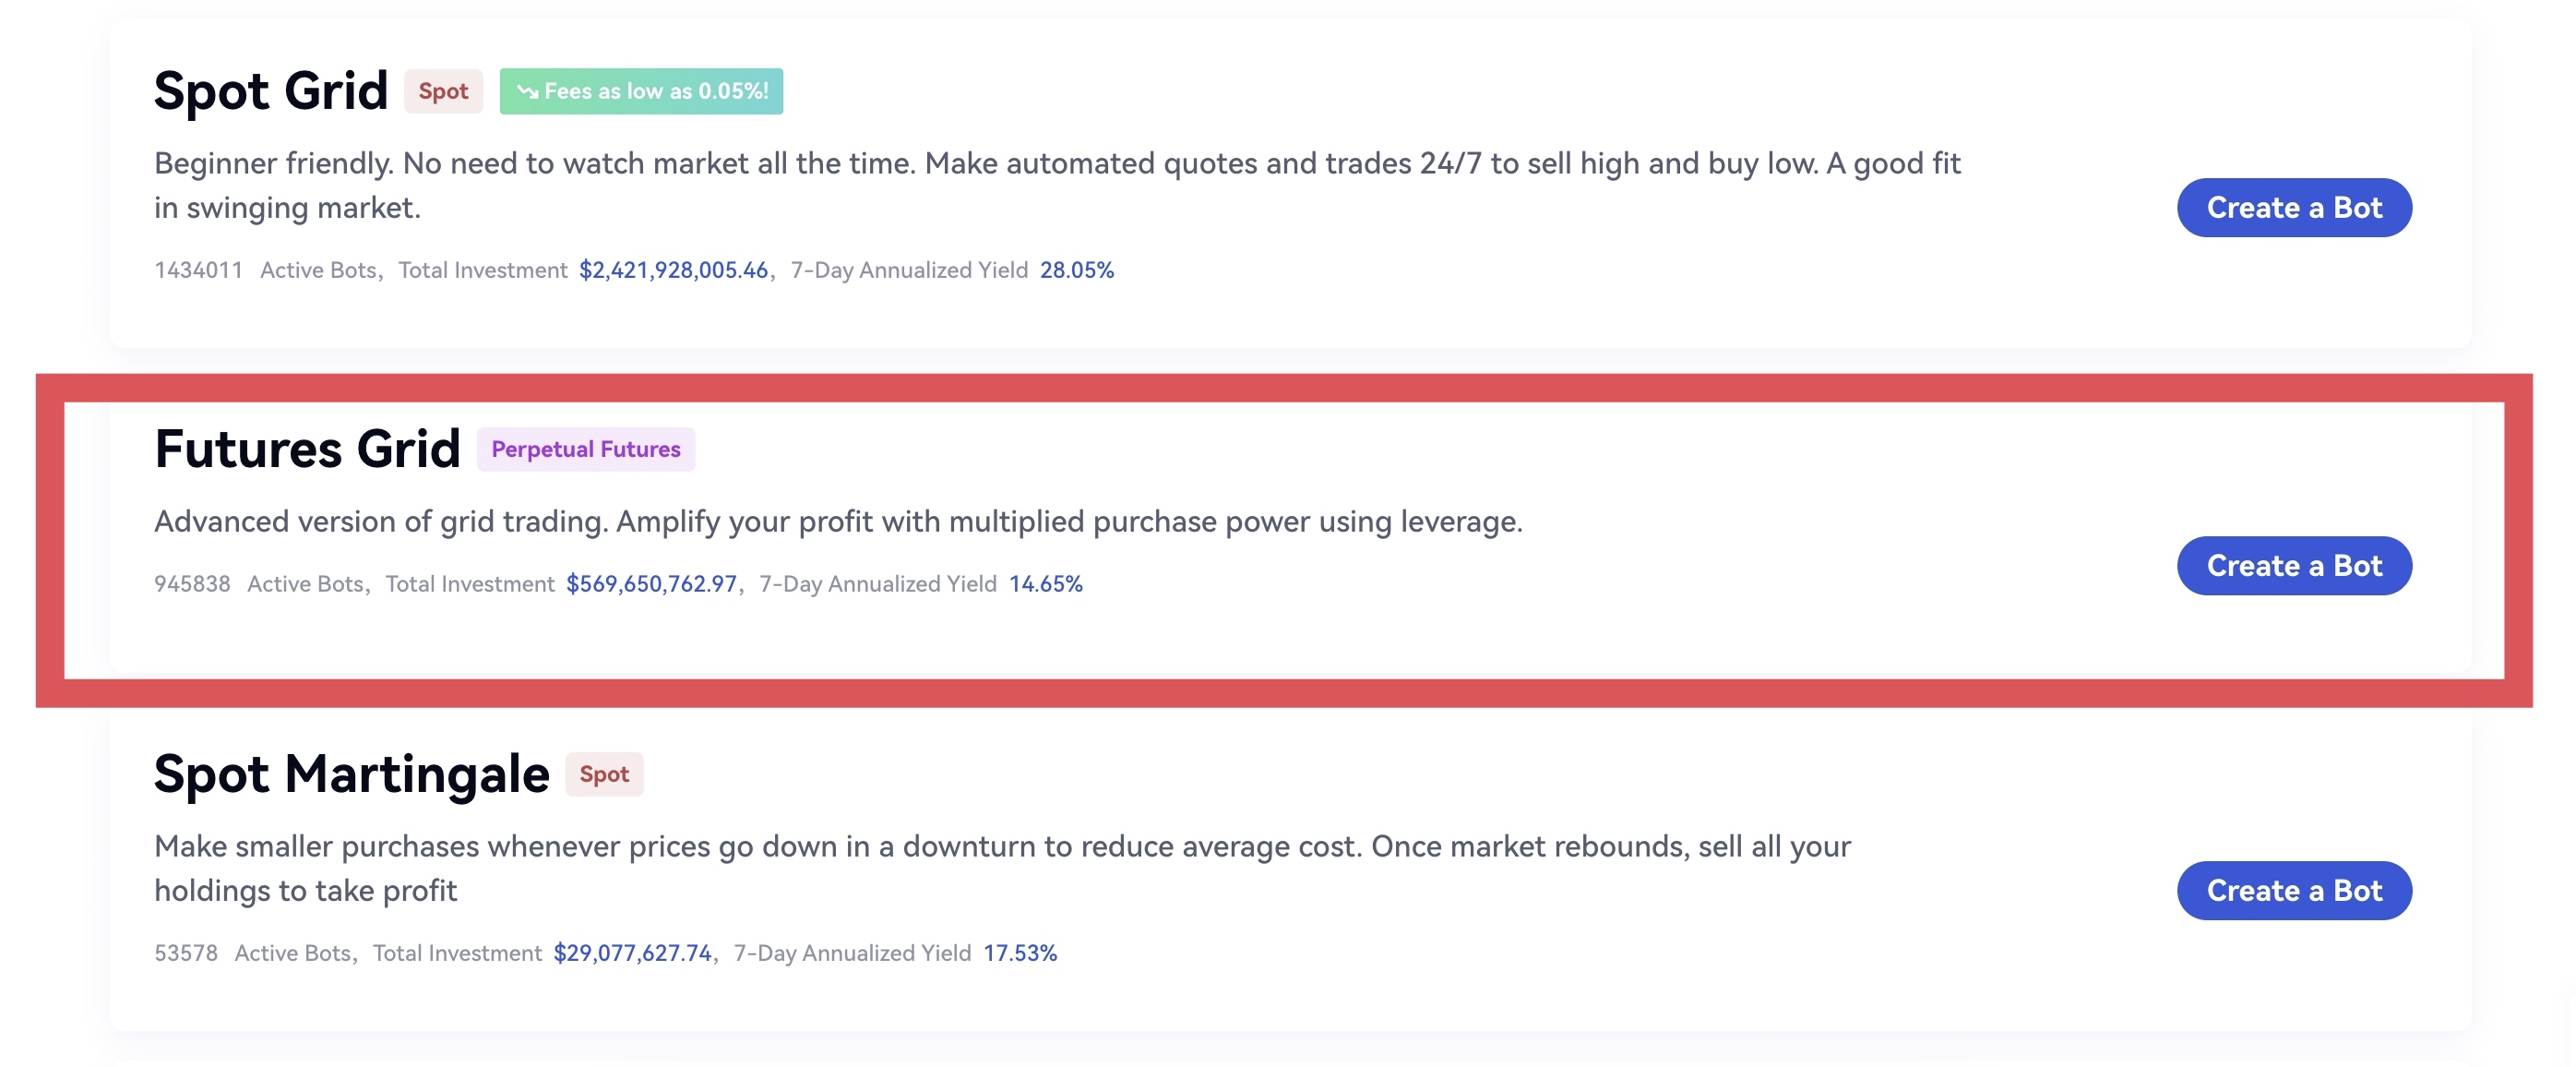Screen dimensions: 2576x1067
Task: Click the 'Fees as low as 0.05%!' badge
Action: pyautogui.click(x=655, y=92)
